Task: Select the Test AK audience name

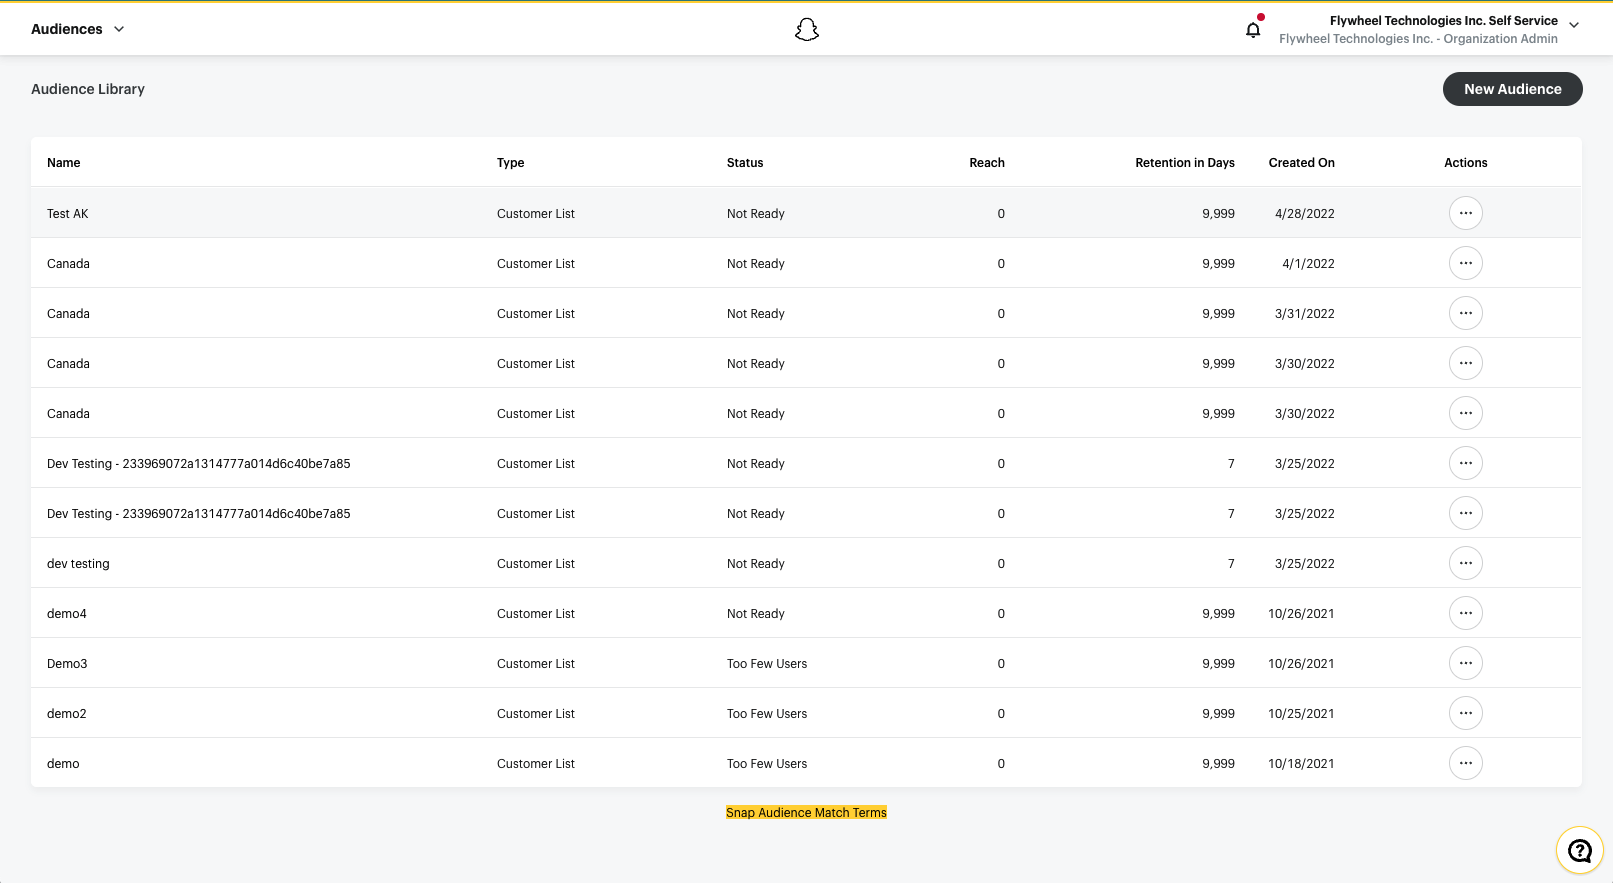Action: click(68, 214)
